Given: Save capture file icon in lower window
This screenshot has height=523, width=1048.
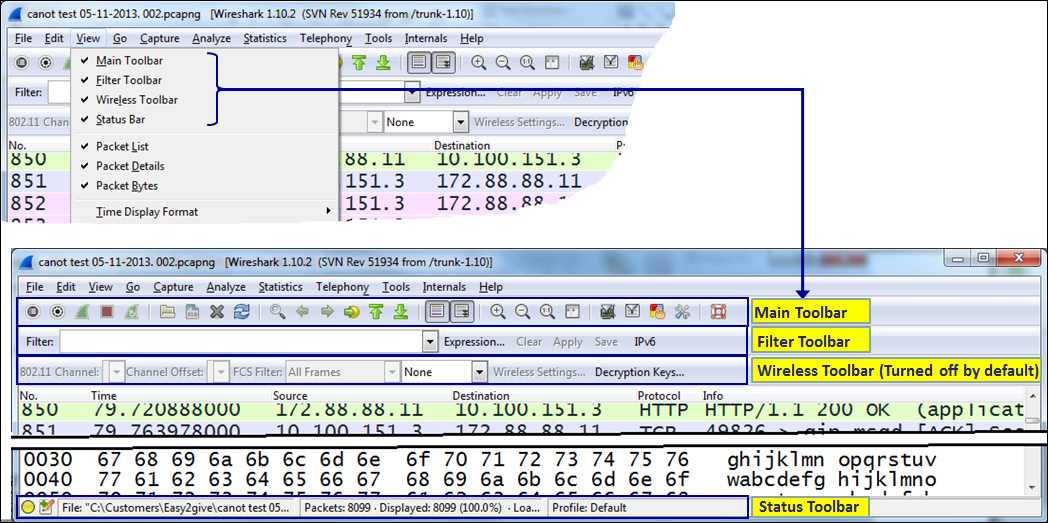Looking at the screenshot, I should (x=191, y=311).
